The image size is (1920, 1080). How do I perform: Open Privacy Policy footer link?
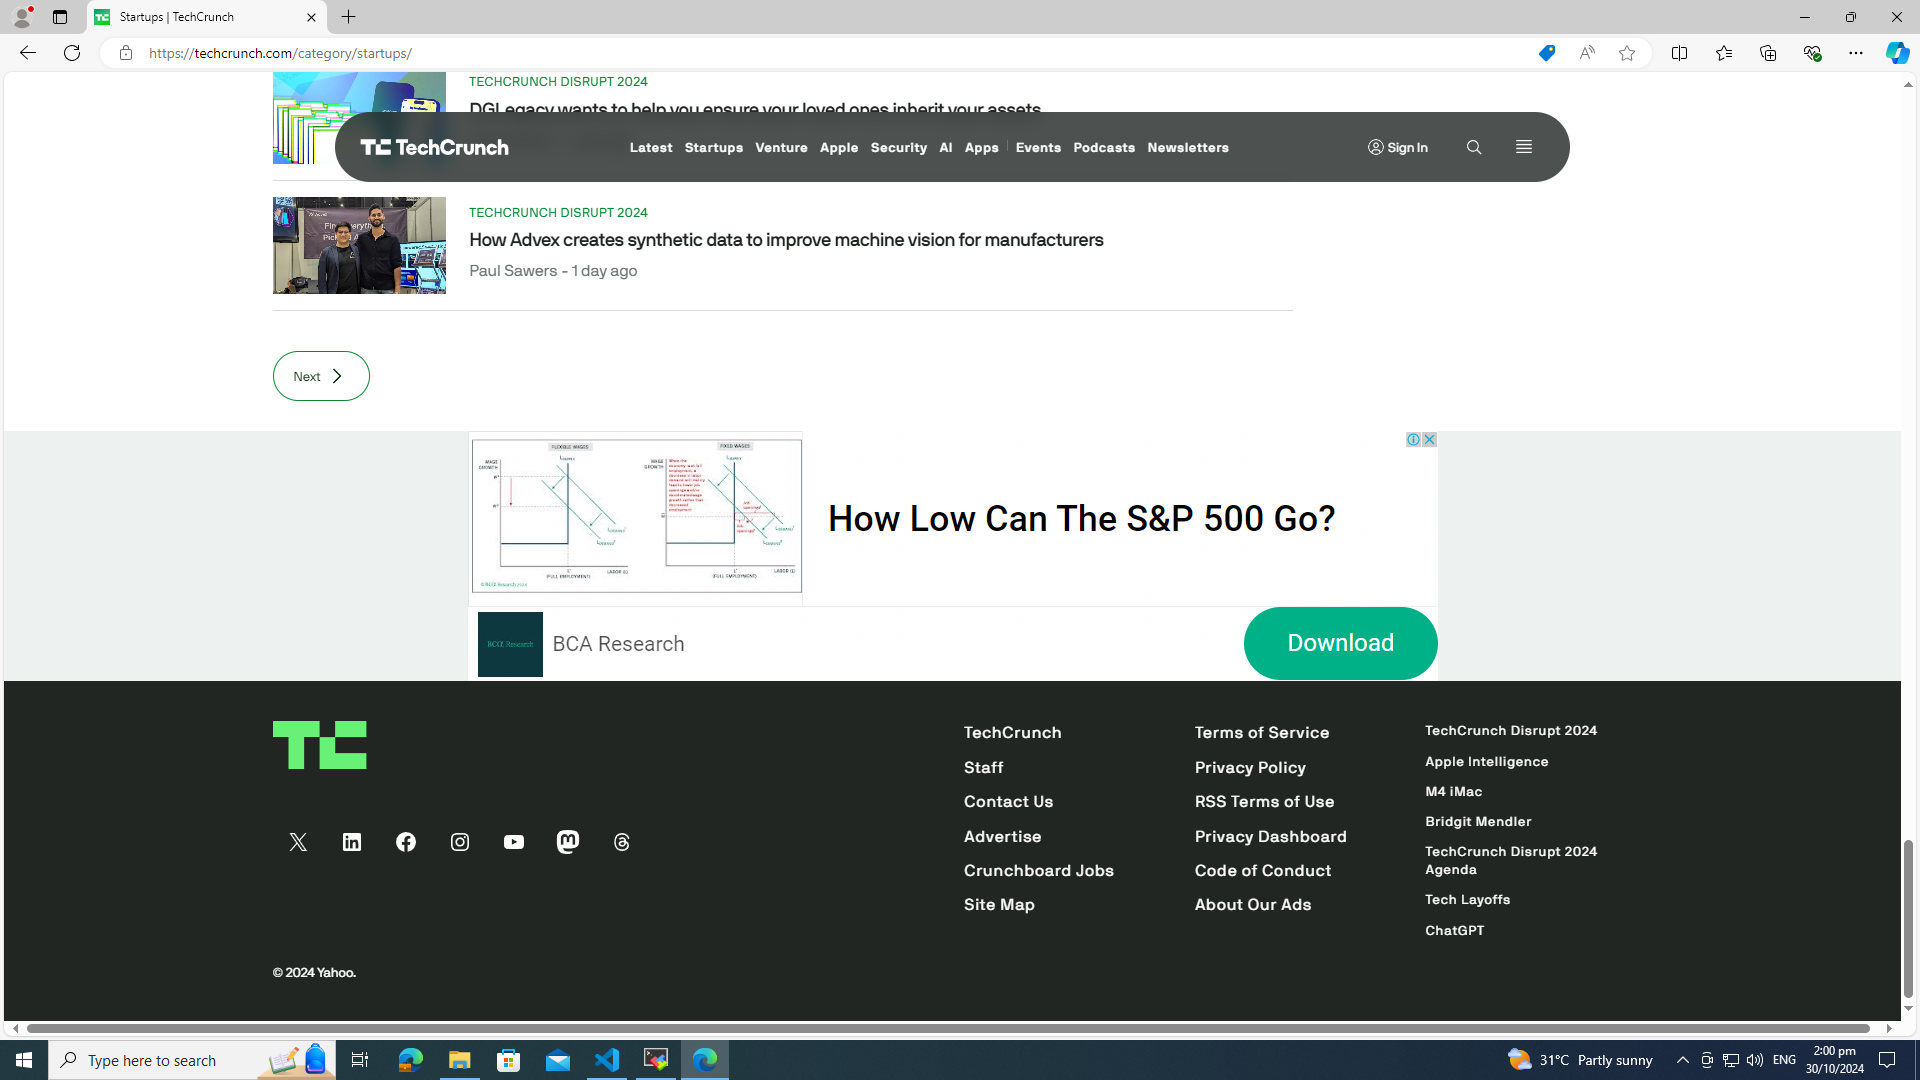tap(1250, 767)
